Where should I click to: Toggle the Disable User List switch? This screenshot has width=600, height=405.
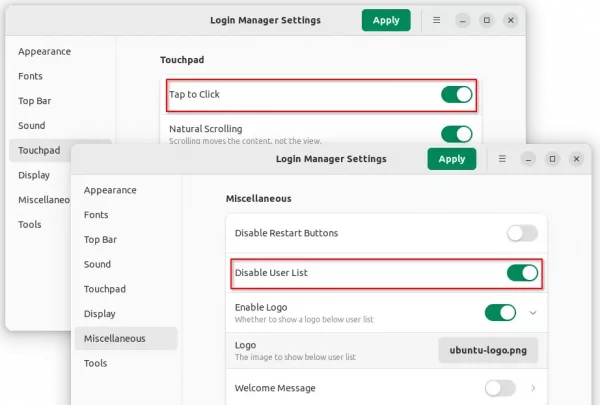(522, 273)
